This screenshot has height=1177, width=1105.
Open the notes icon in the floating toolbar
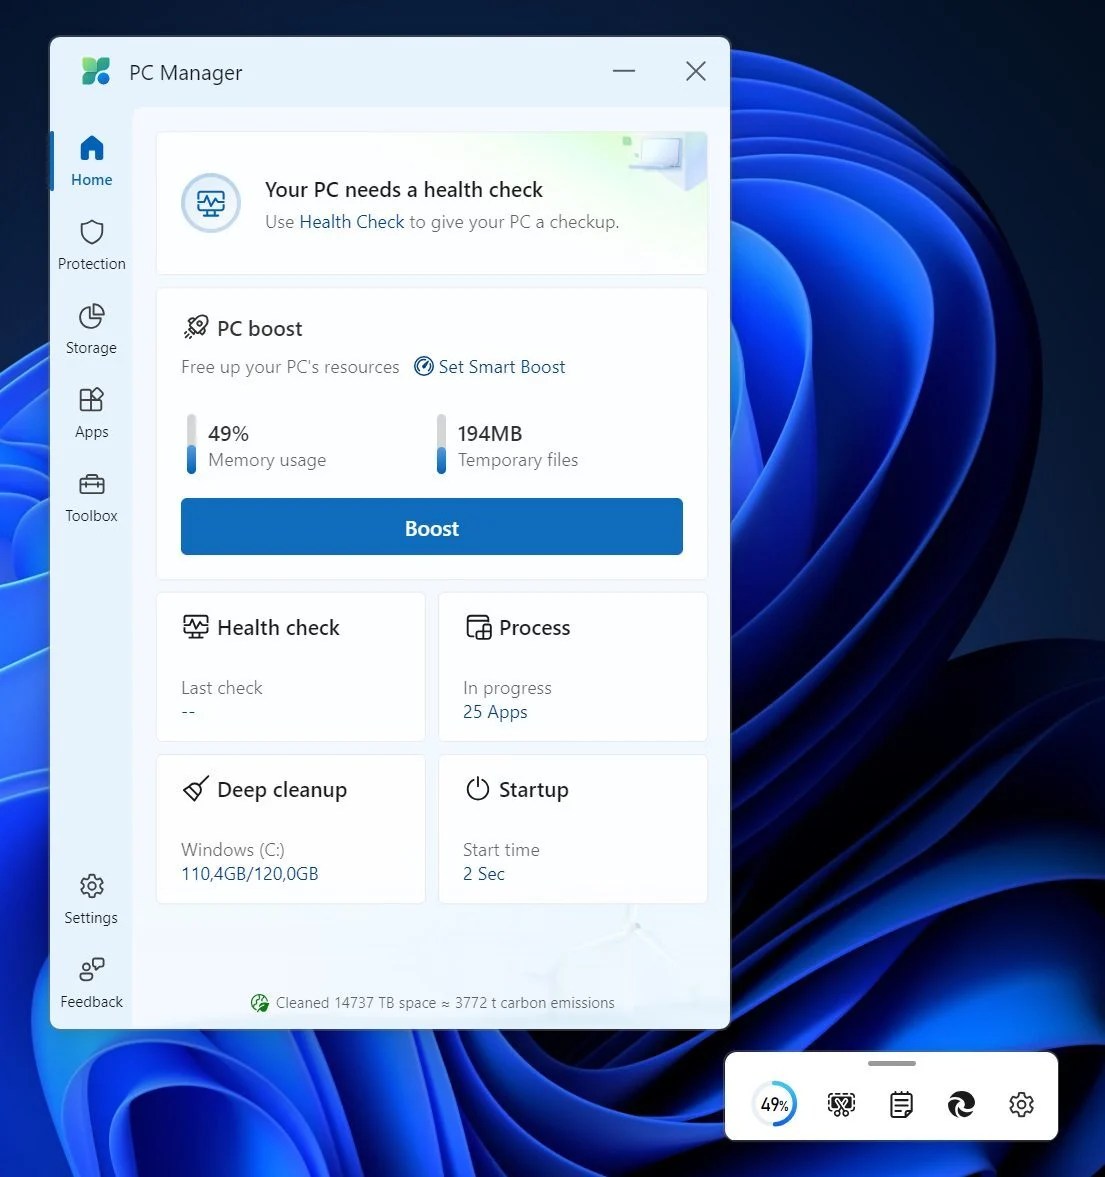tap(901, 1104)
